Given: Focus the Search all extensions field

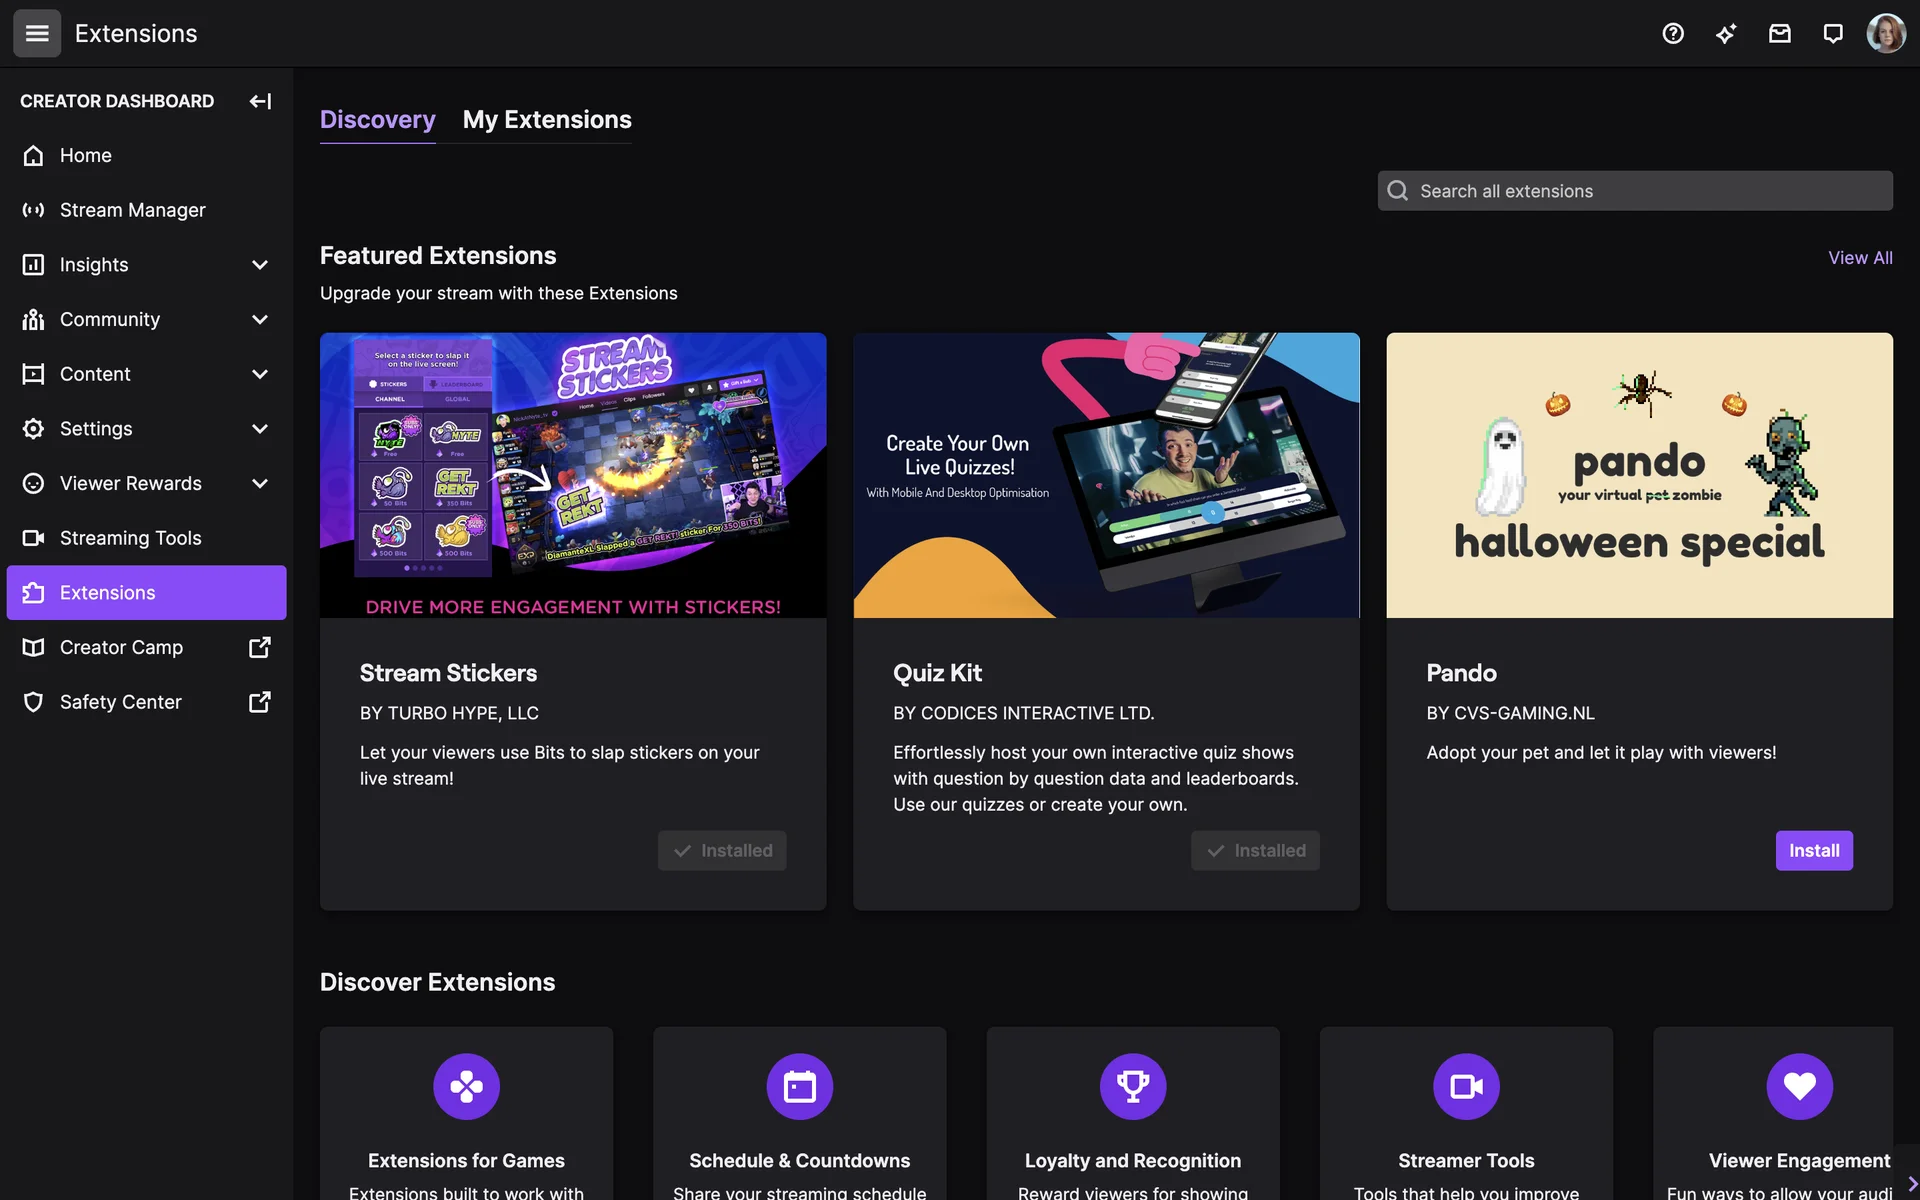Looking at the screenshot, I should (x=1650, y=191).
